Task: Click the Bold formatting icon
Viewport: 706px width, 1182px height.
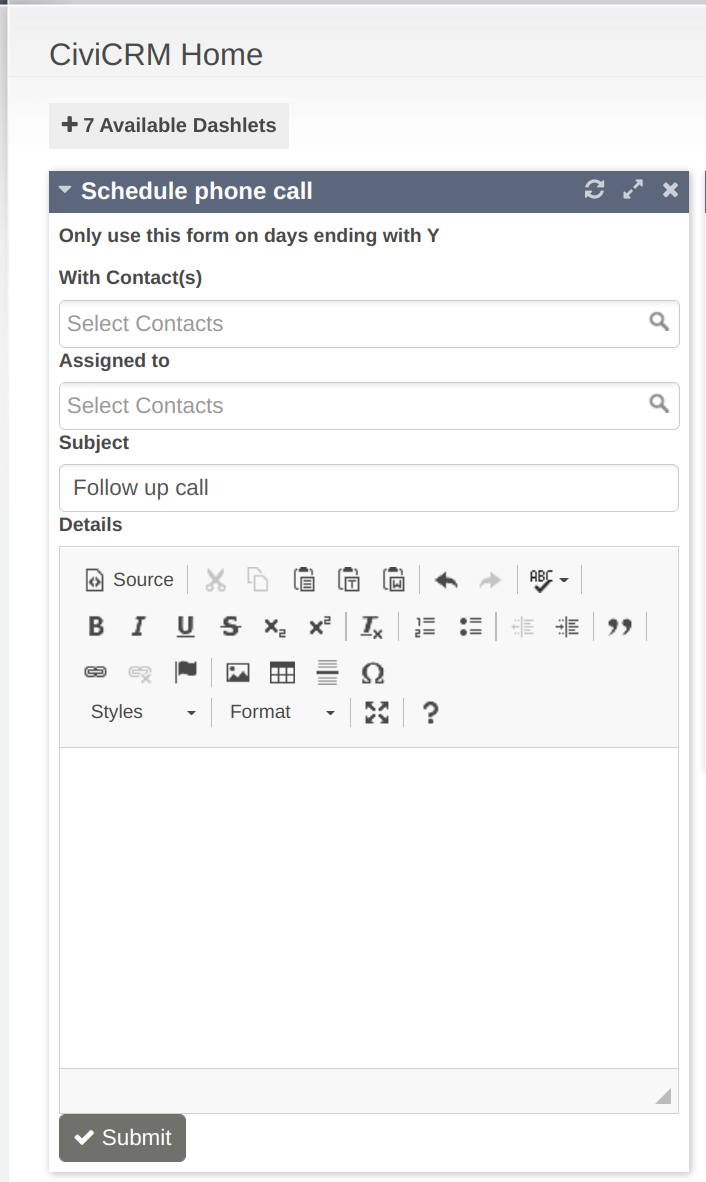Action: click(x=96, y=627)
